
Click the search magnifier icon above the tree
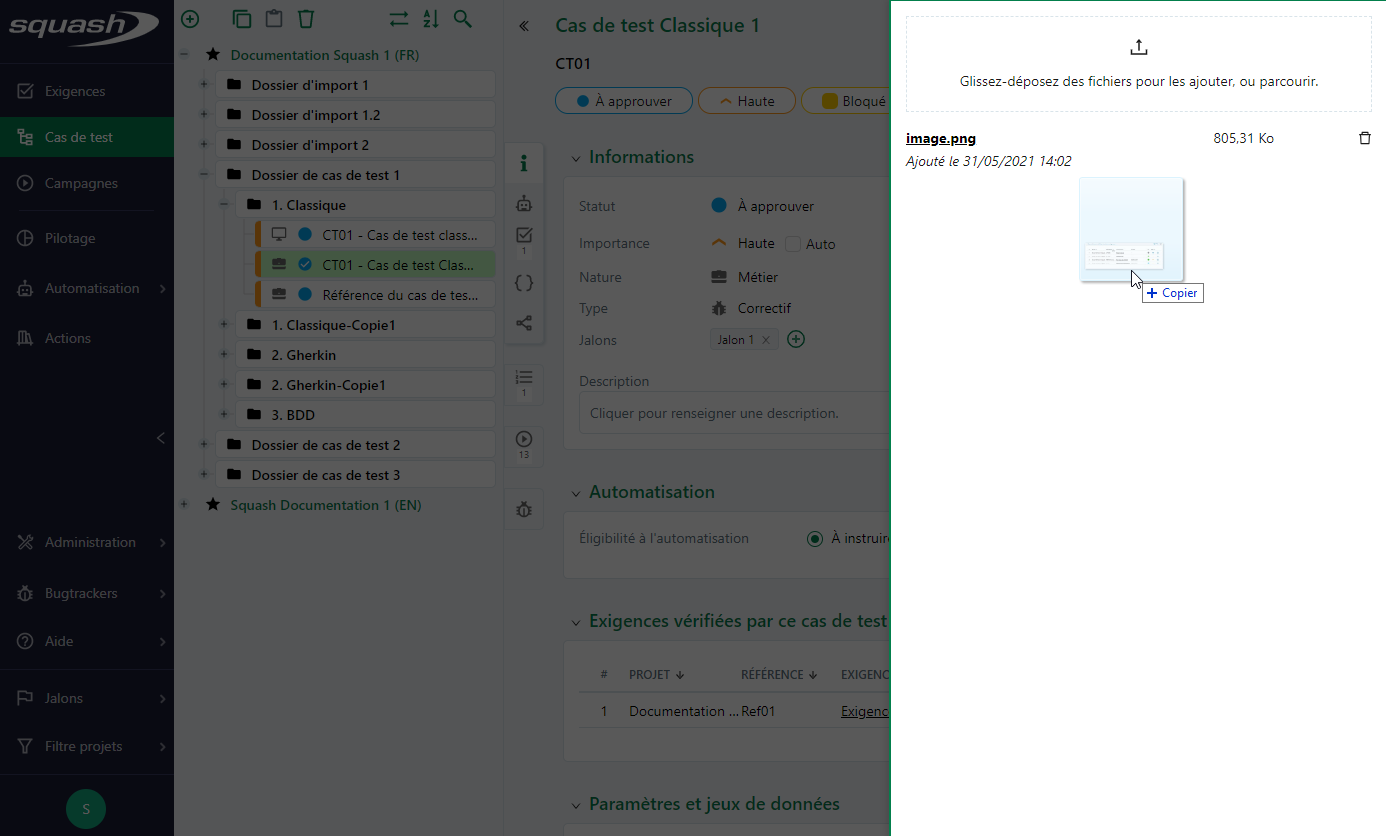point(462,19)
